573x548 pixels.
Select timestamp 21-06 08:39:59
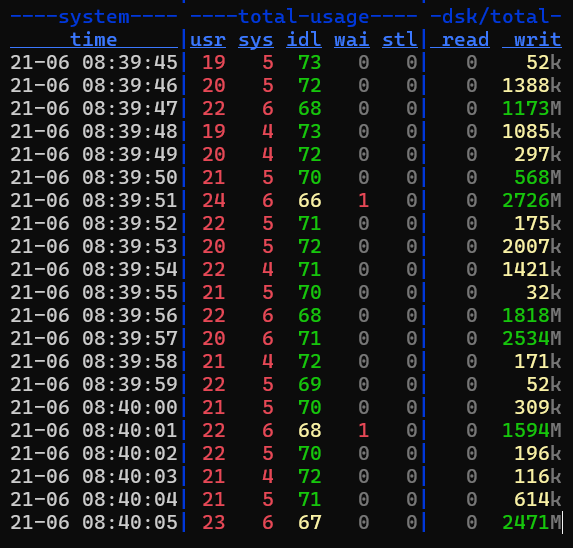tap(94, 384)
